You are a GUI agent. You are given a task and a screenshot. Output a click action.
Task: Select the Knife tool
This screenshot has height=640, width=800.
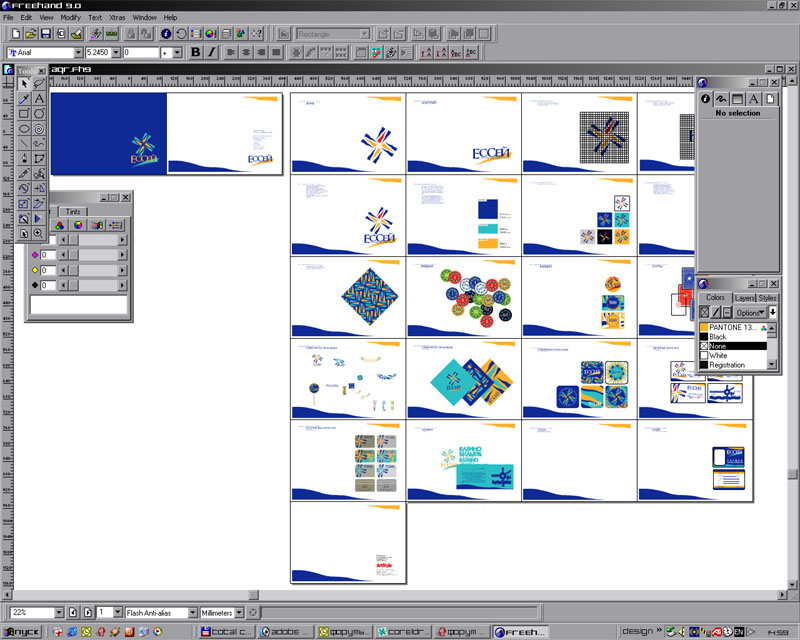[24, 174]
